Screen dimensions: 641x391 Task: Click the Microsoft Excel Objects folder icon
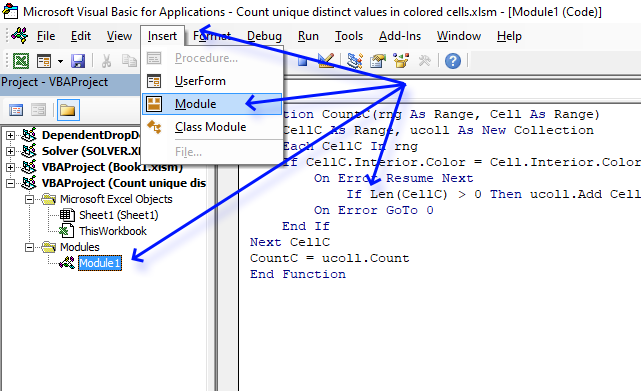pos(48,199)
